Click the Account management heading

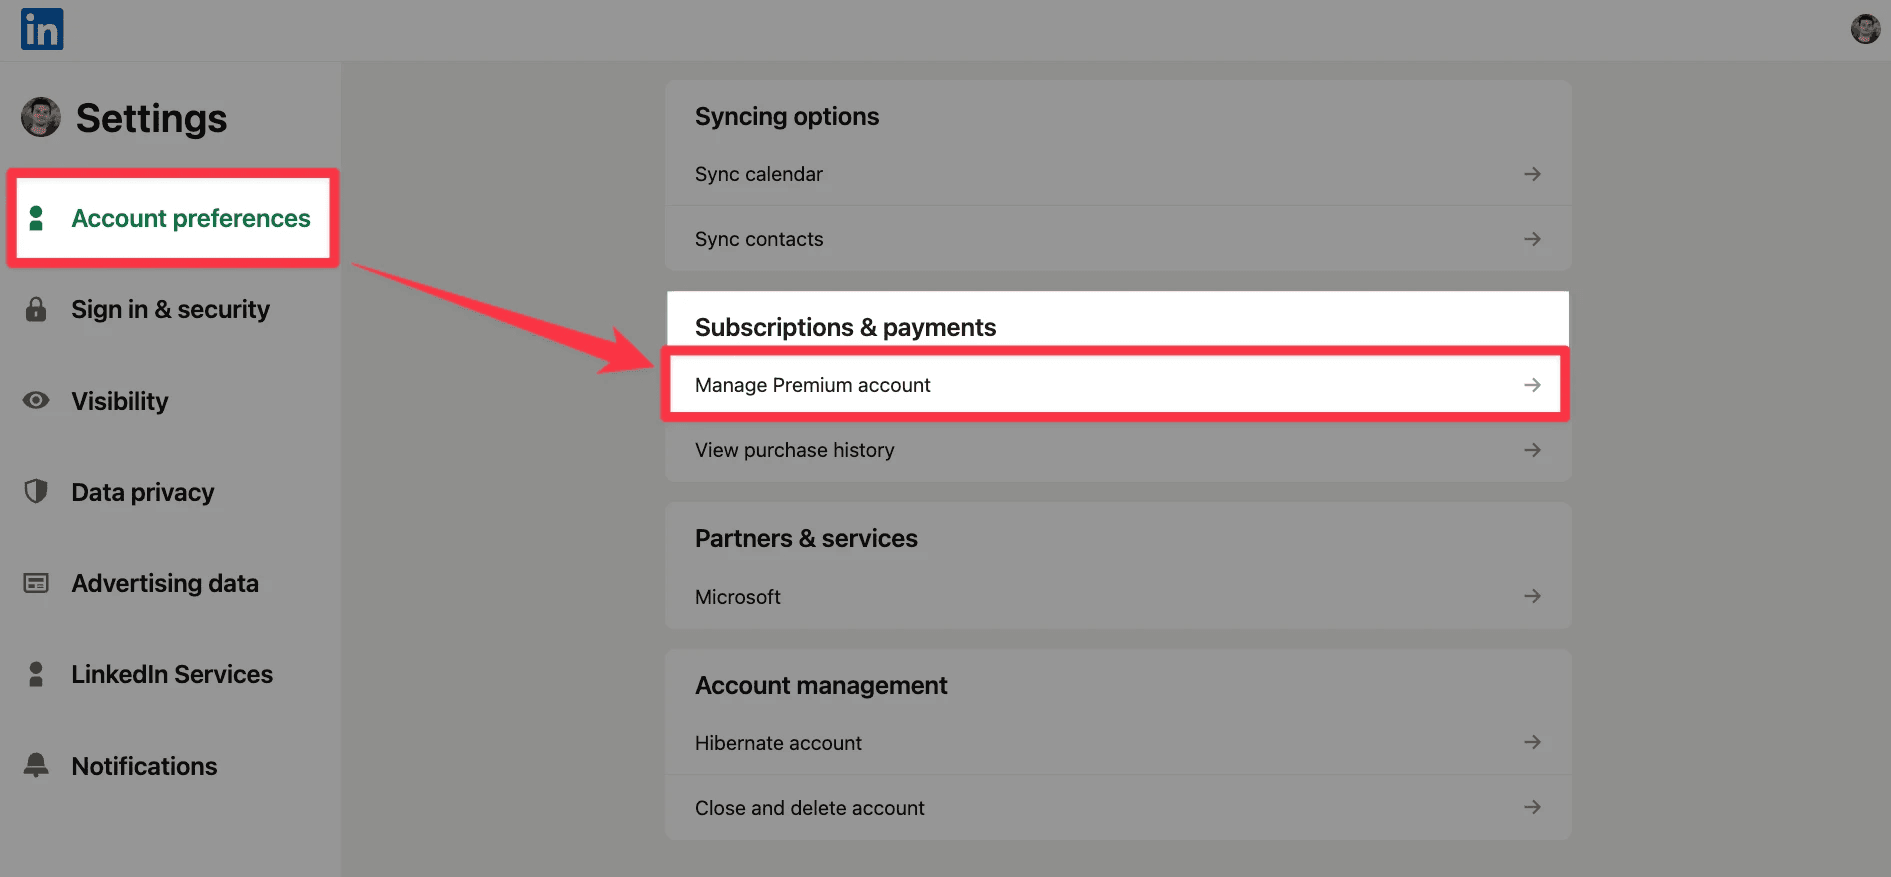(x=821, y=685)
